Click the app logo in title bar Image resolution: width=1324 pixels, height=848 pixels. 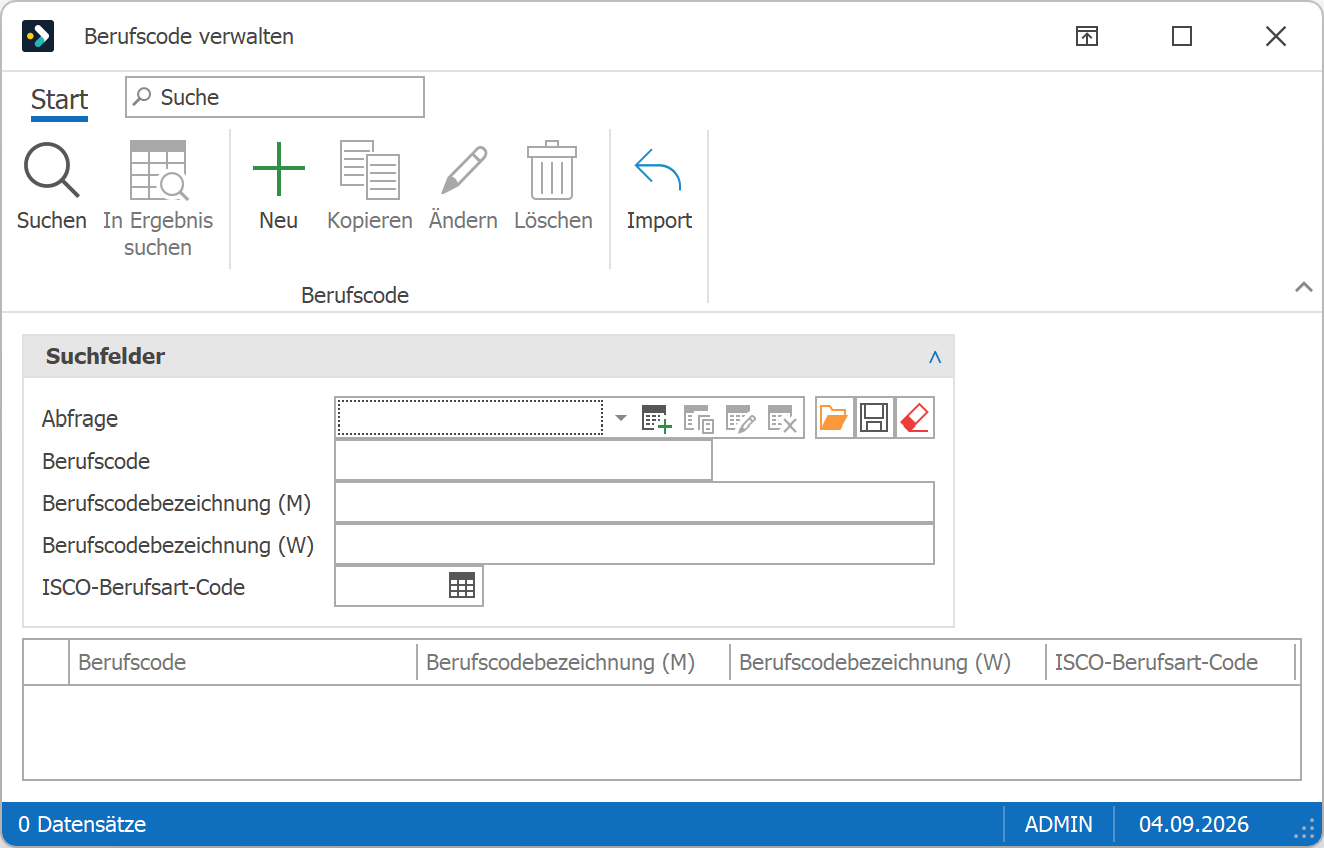pyautogui.click(x=38, y=36)
